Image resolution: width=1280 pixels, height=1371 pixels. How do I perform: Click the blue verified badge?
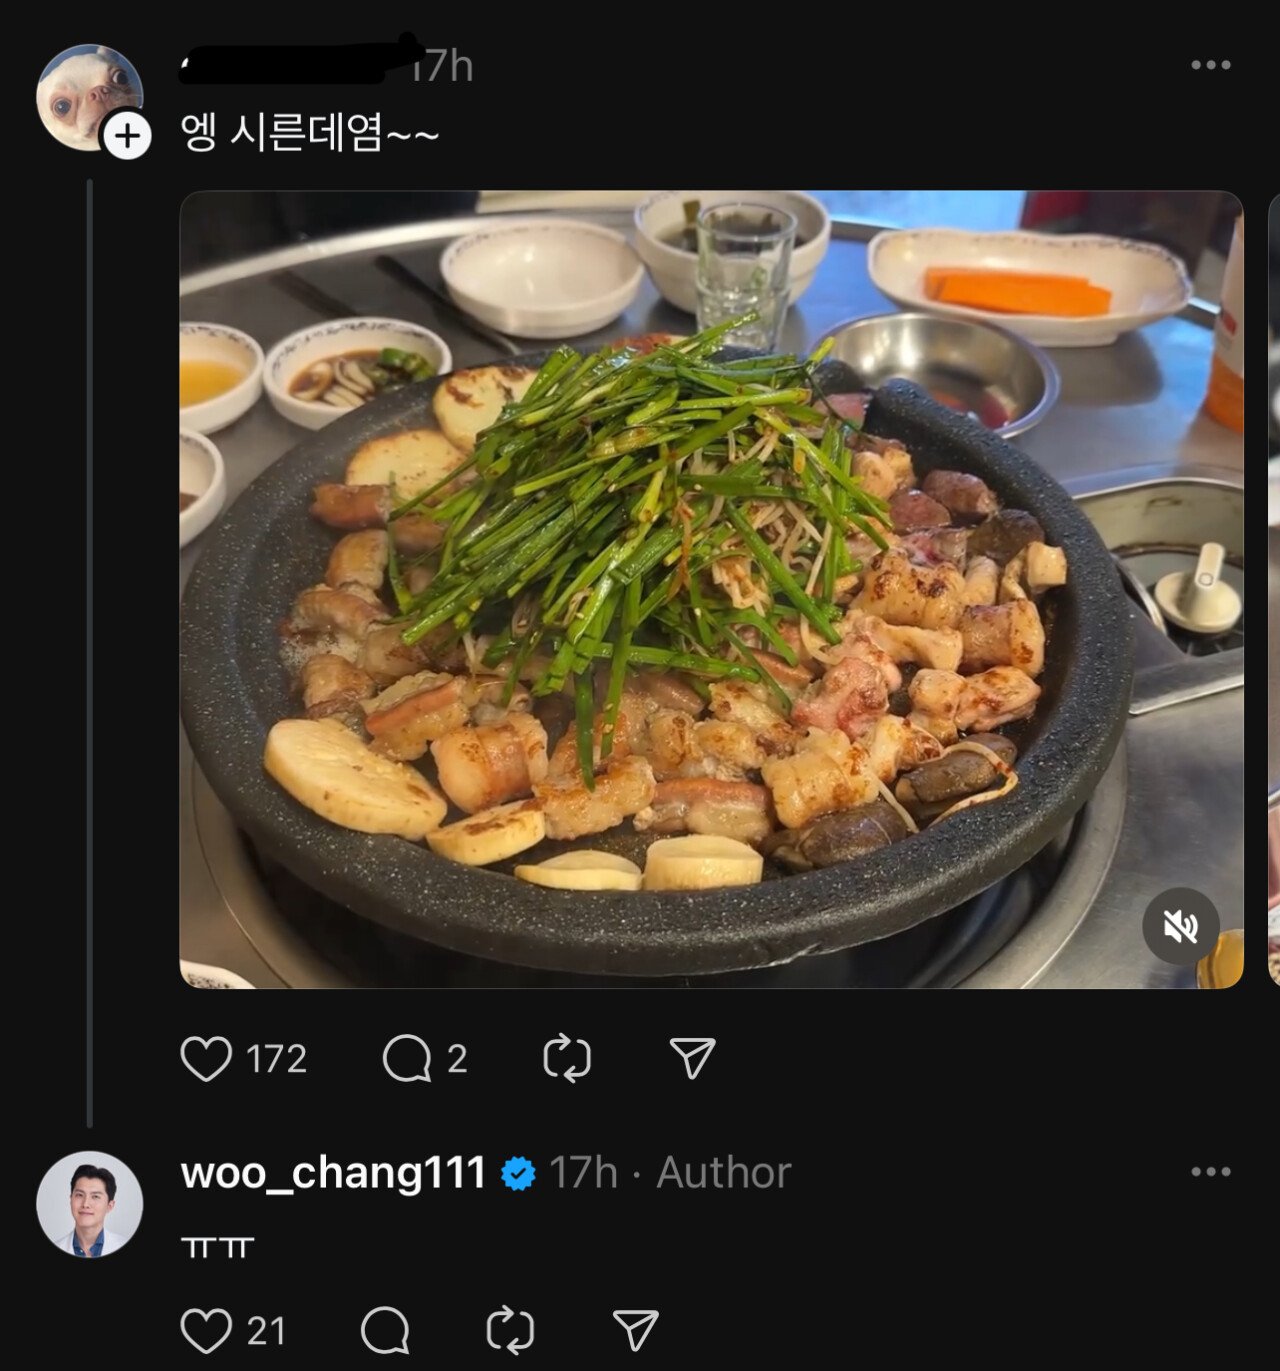(518, 1173)
